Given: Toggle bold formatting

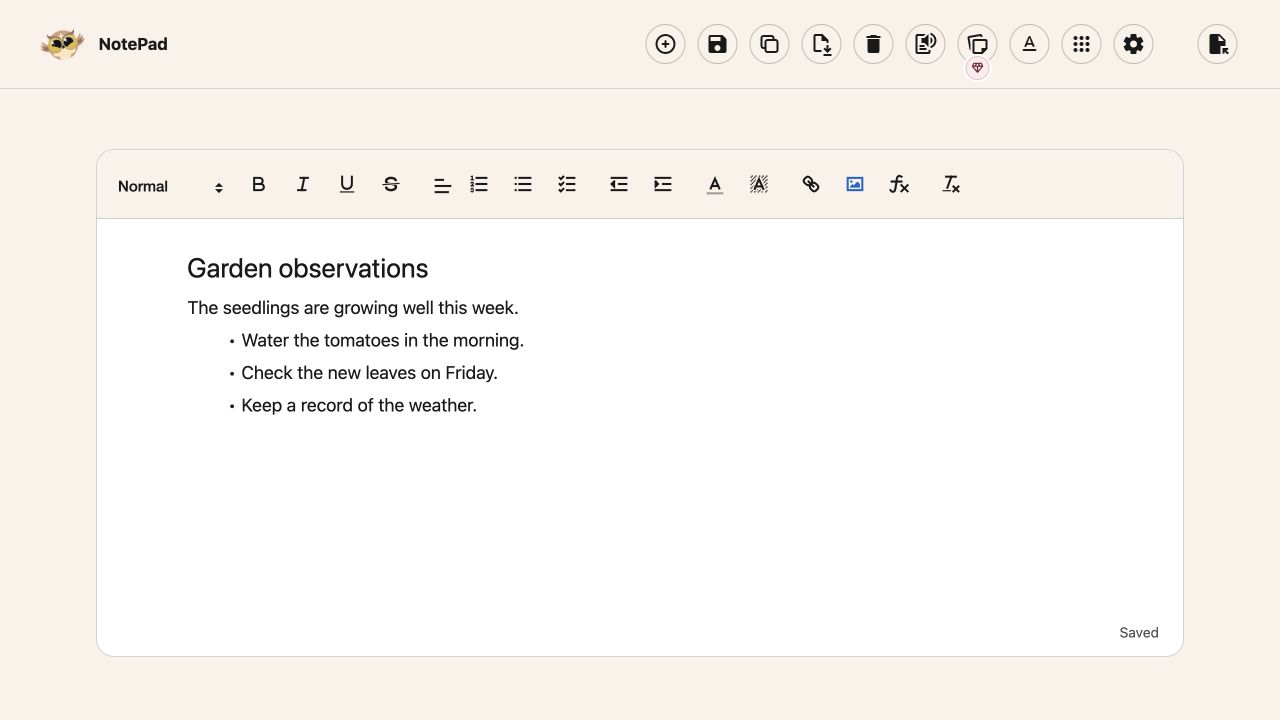Looking at the screenshot, I should (258, 184).
